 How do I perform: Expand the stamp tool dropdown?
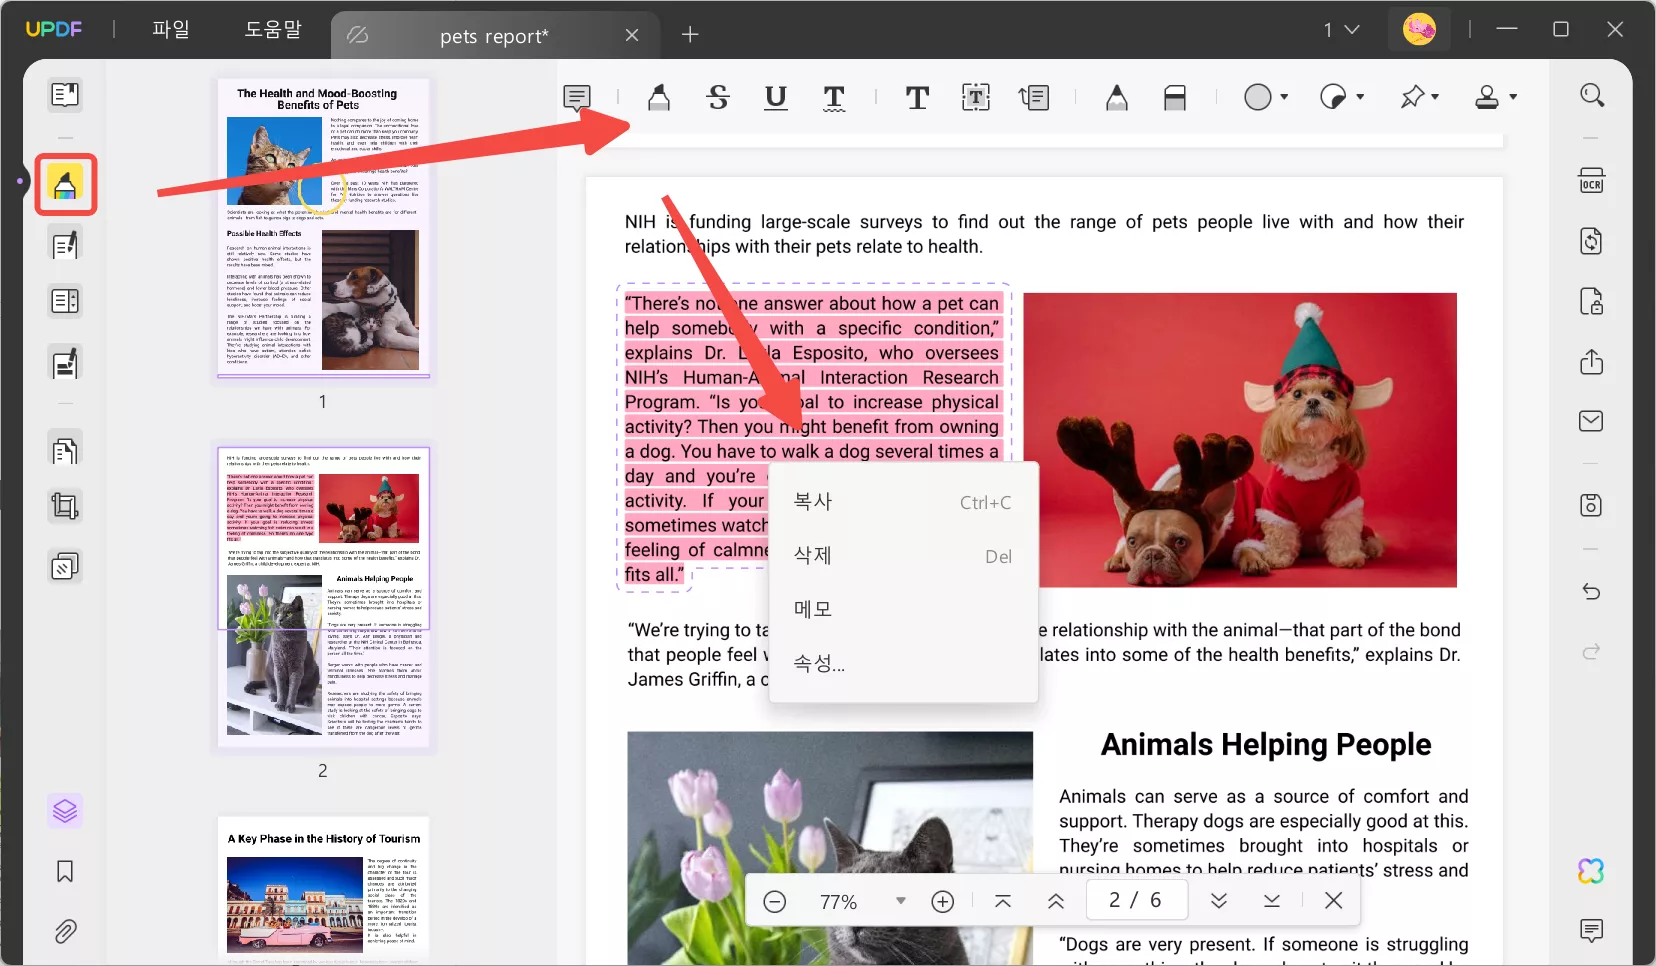1513,97
